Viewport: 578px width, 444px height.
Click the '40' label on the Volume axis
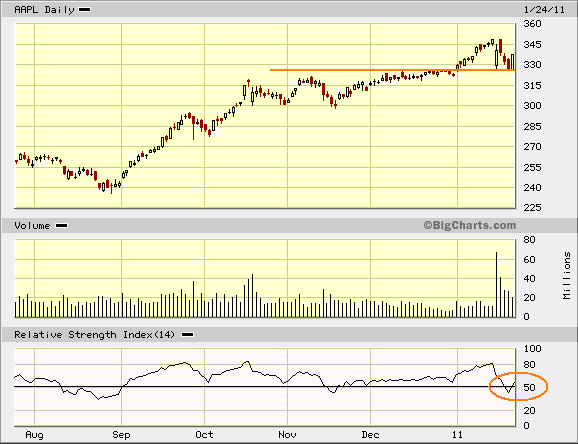click(x=529, y=278)
